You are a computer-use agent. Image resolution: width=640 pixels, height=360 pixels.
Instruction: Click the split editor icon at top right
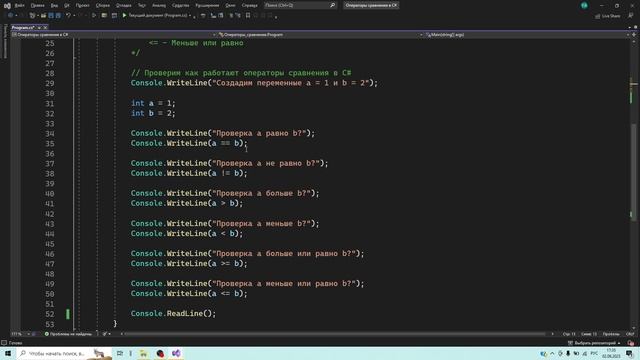coord(634,35)
